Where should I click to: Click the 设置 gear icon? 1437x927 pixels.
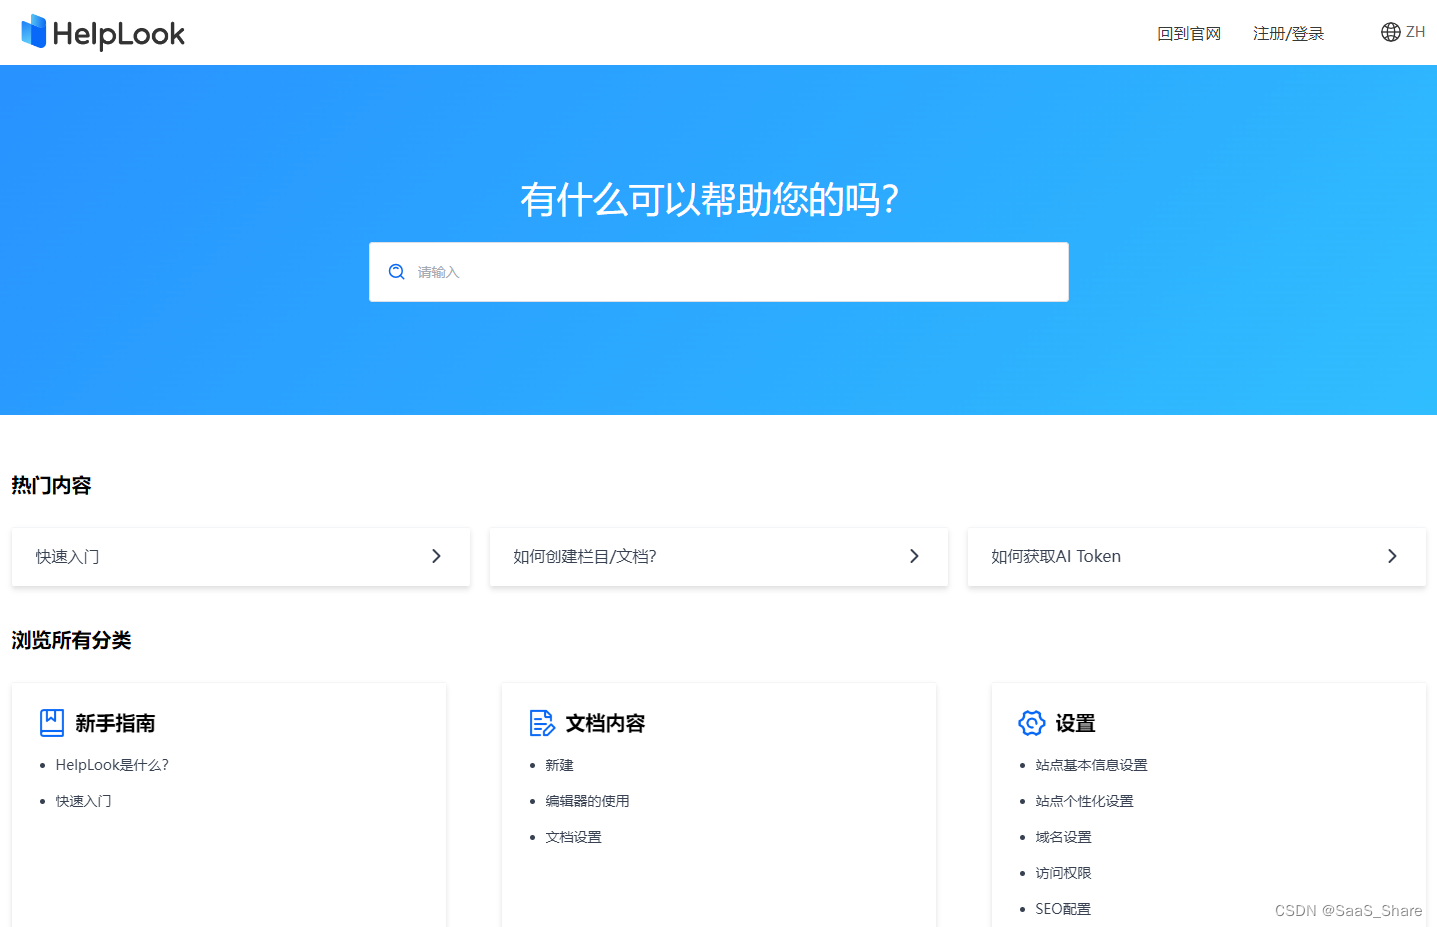(x=1032, y=723)
